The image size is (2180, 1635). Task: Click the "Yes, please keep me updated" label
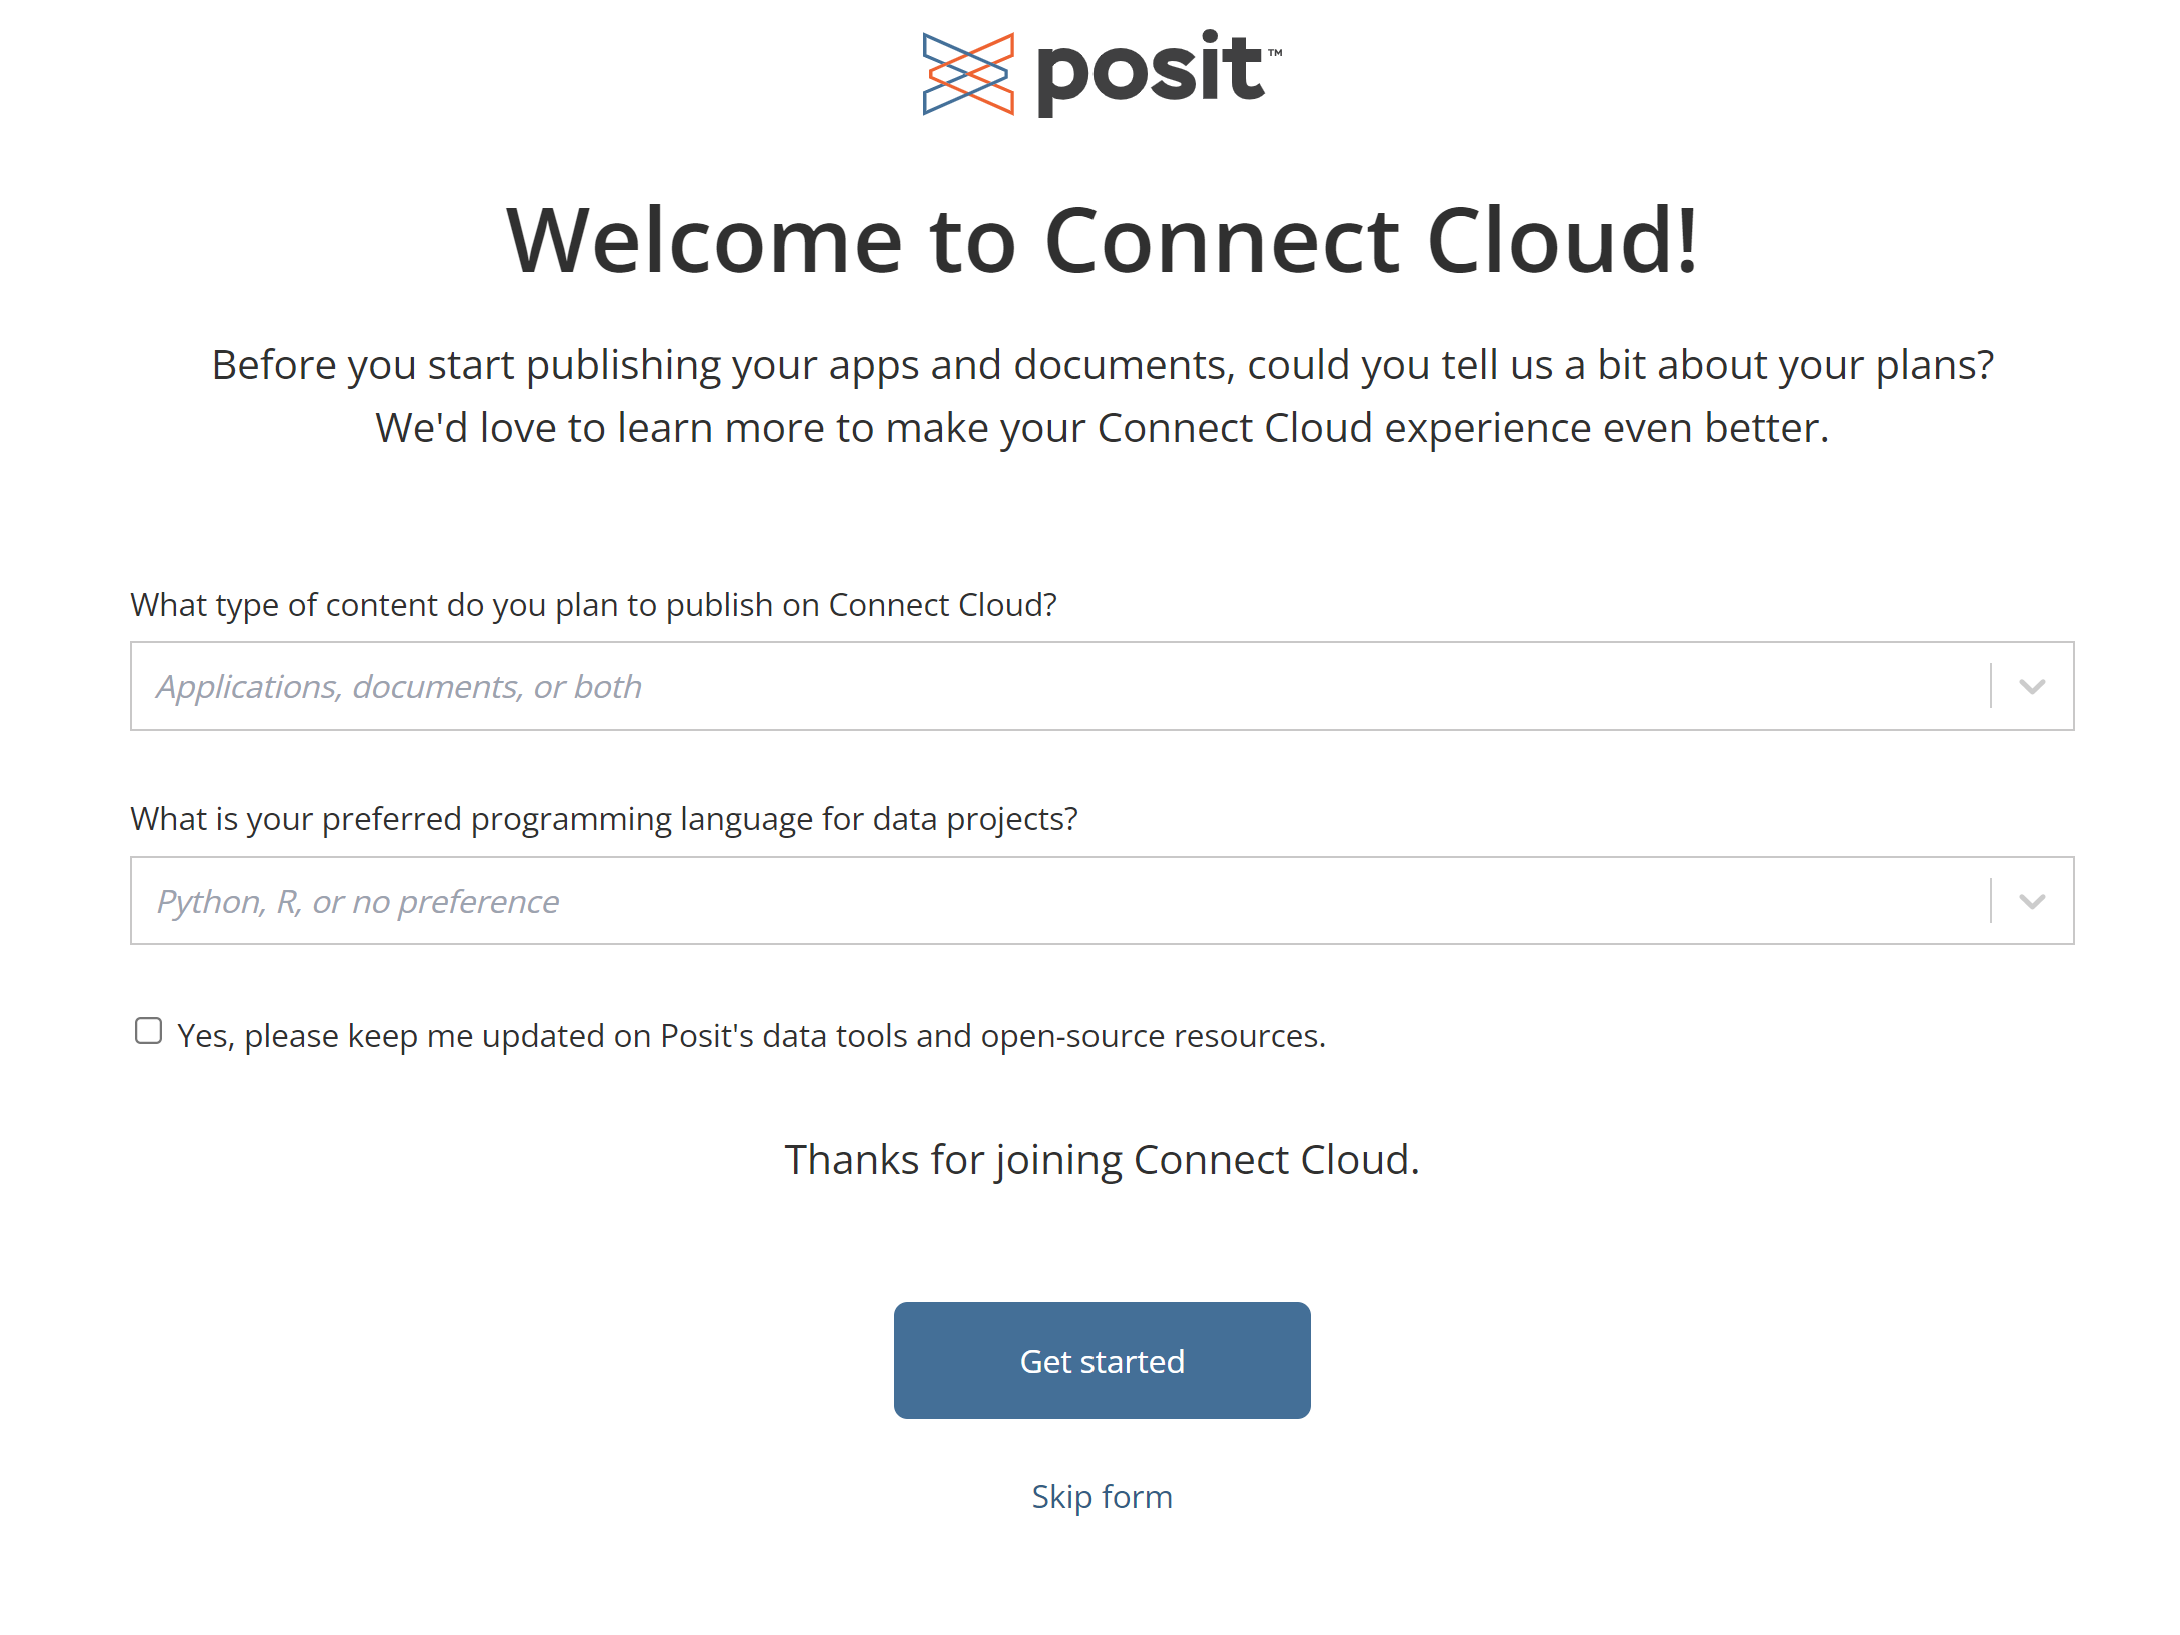tap(751, 1036)
